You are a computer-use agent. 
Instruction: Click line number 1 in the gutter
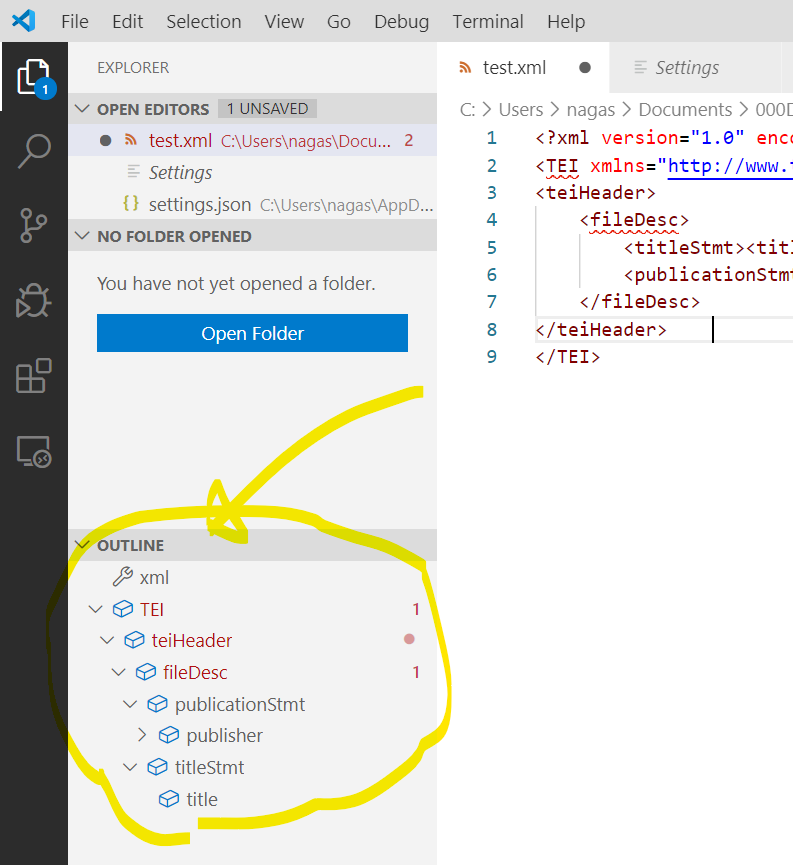coord(492,137)
